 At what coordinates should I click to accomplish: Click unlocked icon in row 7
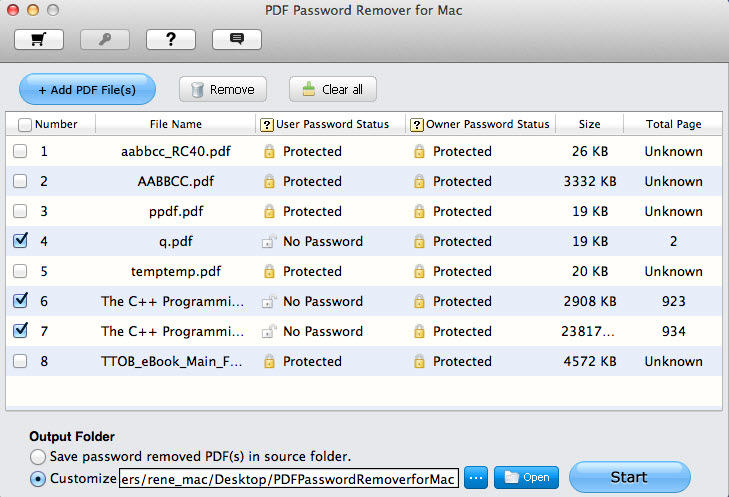[269, 331]
